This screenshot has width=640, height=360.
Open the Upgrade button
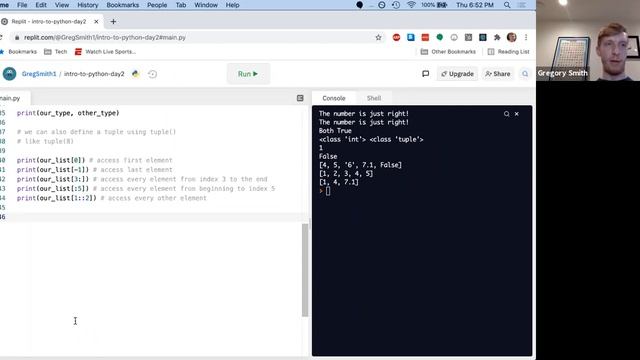pyautogui.click(x=457, y=74)
